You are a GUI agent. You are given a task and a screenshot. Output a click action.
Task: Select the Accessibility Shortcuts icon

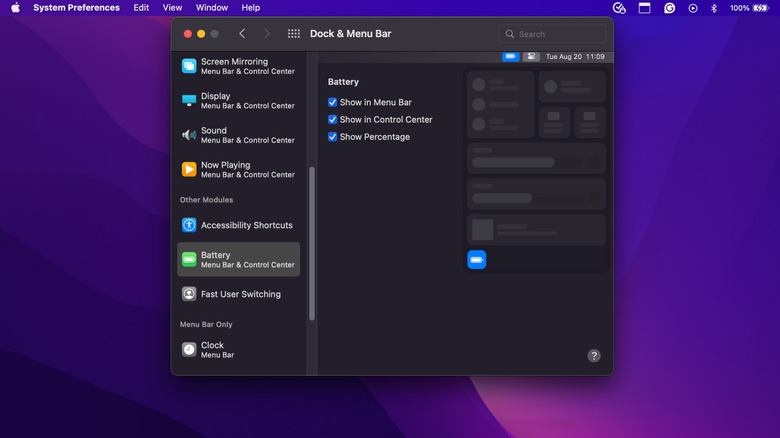coord(189,226)
